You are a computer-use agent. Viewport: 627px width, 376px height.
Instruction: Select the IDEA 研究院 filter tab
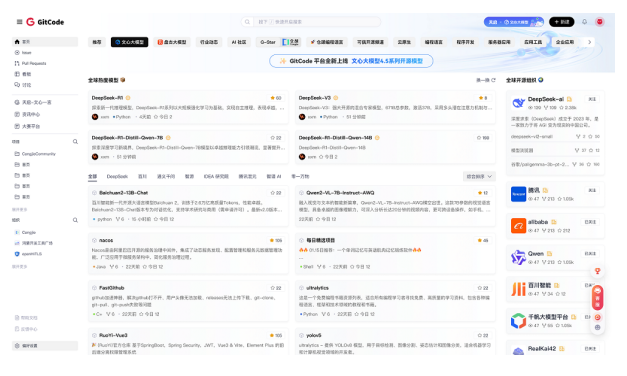click(216, 176)
